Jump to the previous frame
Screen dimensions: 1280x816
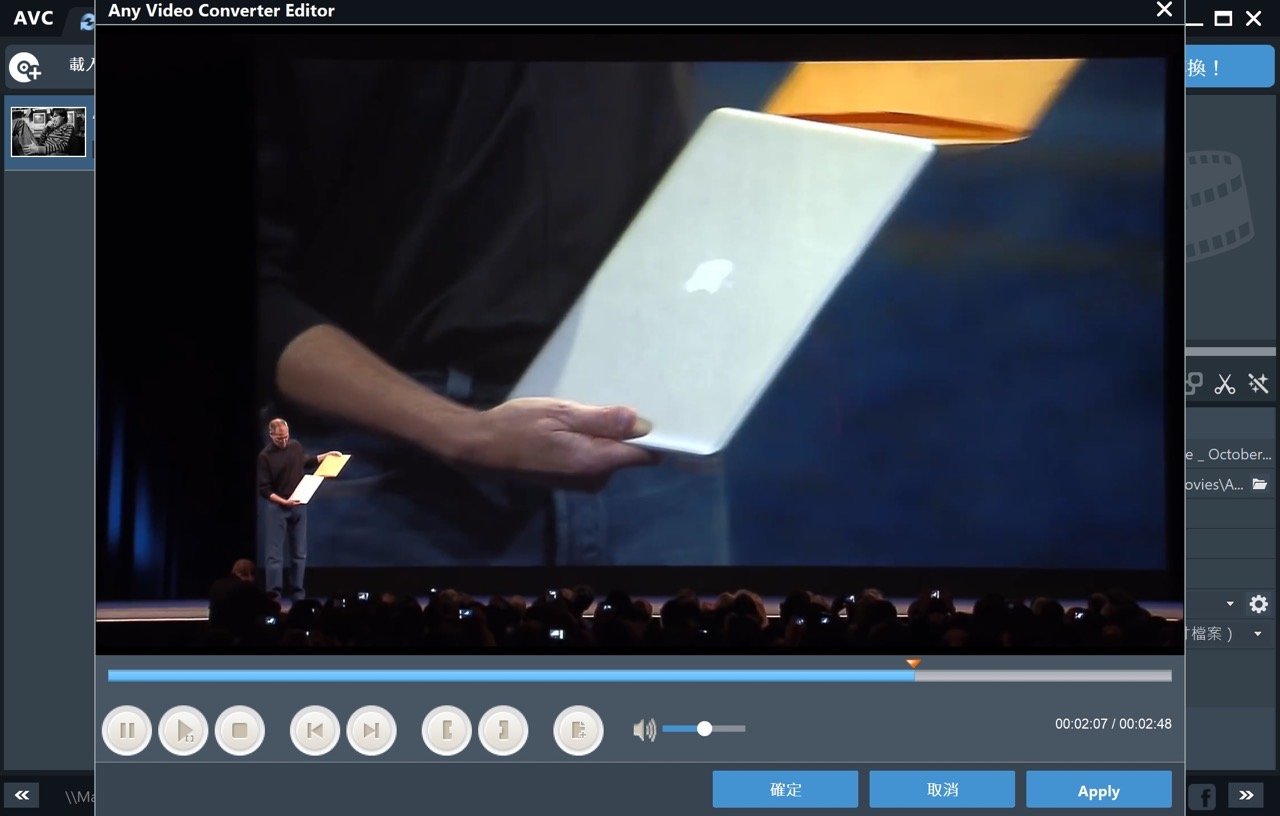click(315, 731)
